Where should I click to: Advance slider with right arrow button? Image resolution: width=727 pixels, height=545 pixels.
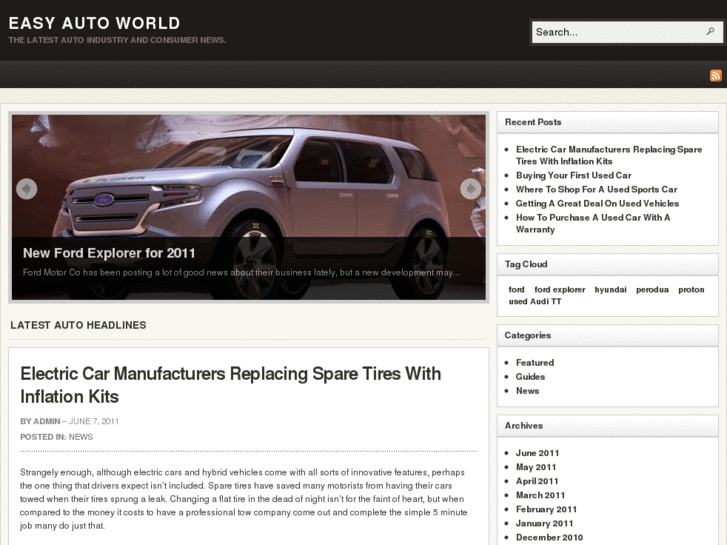(471, 189)
